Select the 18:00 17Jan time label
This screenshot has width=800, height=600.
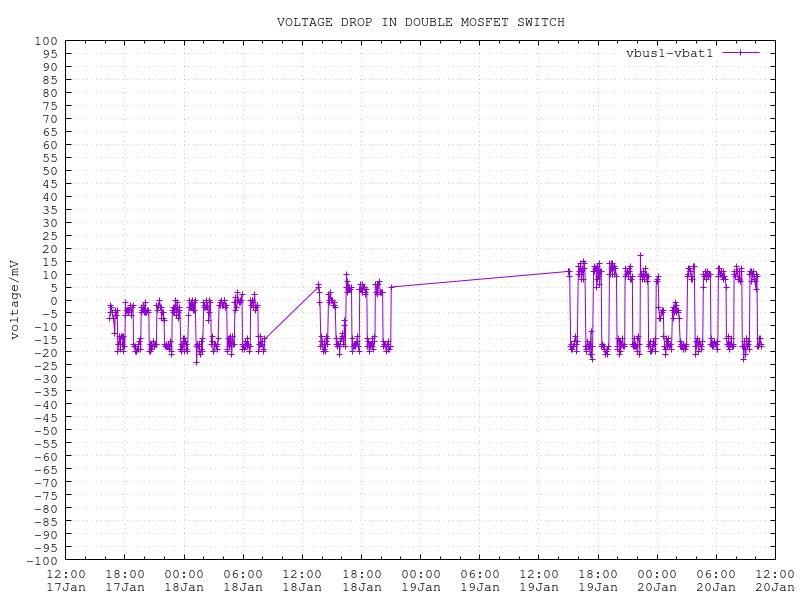coord(125,580)
